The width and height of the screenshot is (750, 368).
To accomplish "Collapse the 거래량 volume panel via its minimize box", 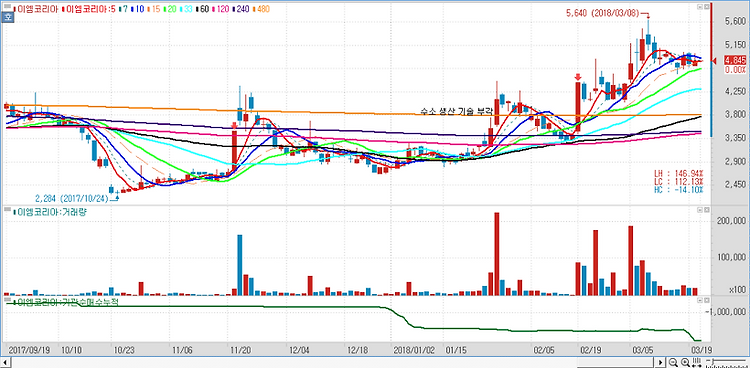I will click(x=700, y=210).
